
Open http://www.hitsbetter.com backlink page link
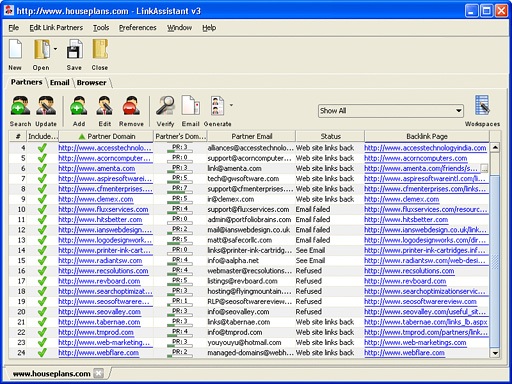tap(406, 220)
